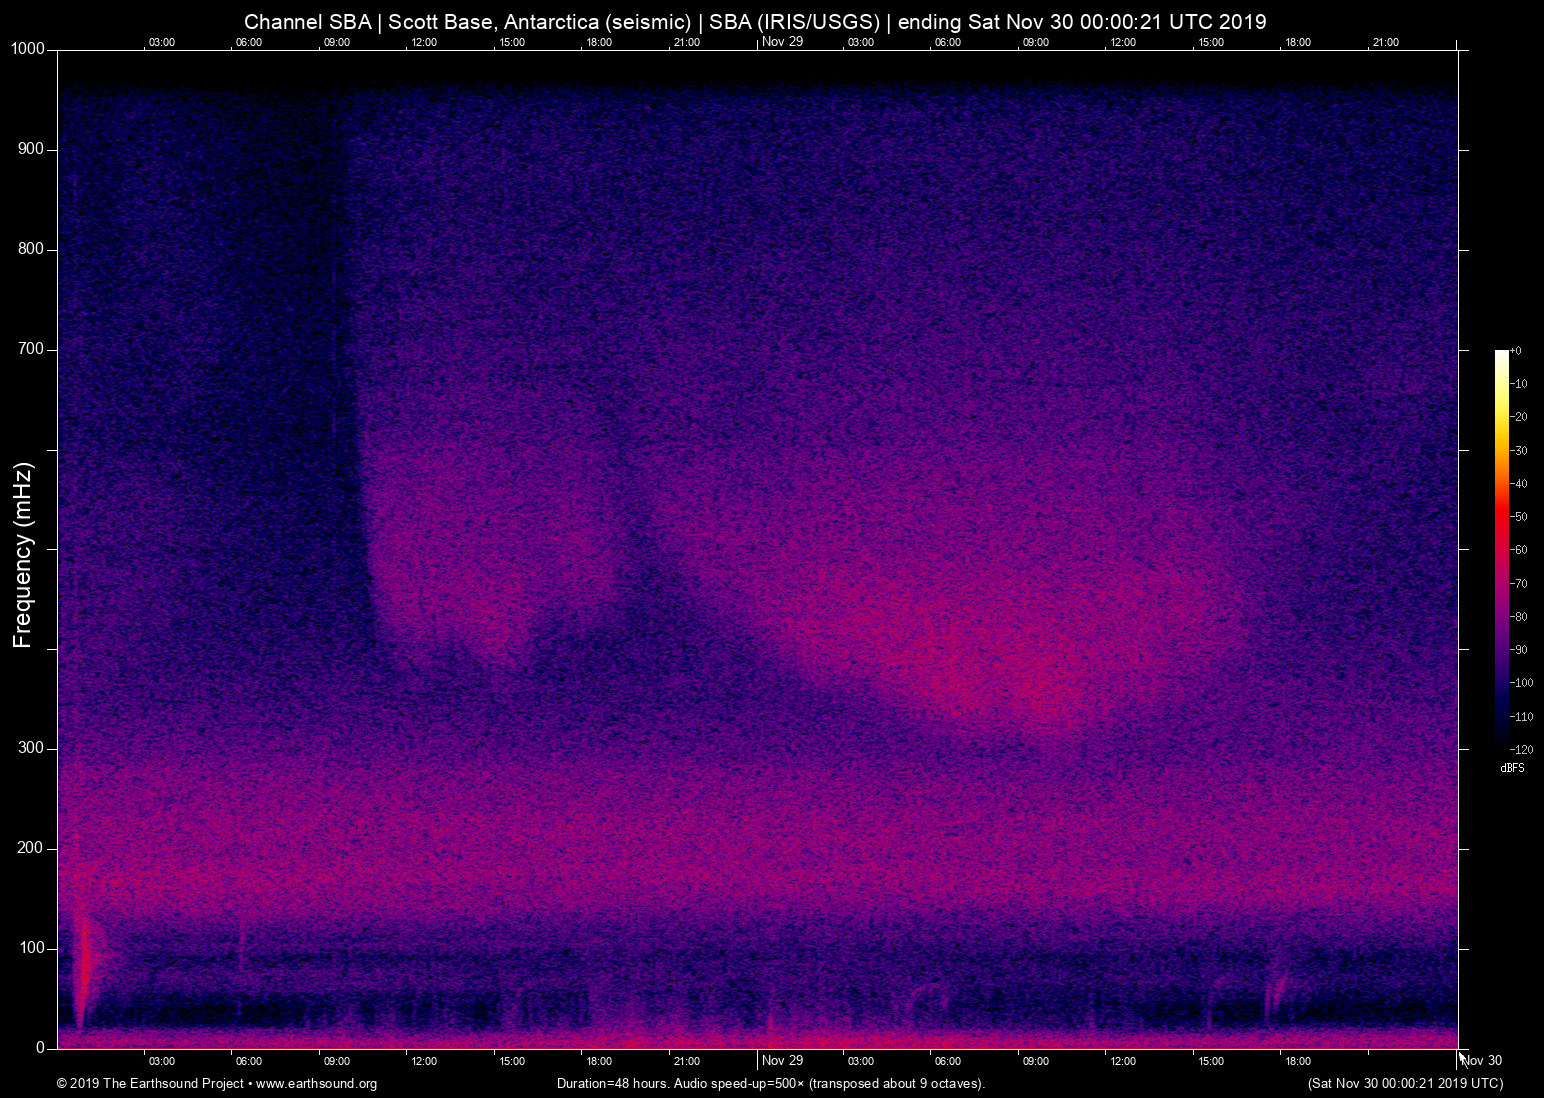The image size is (1544, 1098).
Task: Click the "Duration=48 hours. Audio speed-up=500×" caption
Action: click(x=680, y=1084)
